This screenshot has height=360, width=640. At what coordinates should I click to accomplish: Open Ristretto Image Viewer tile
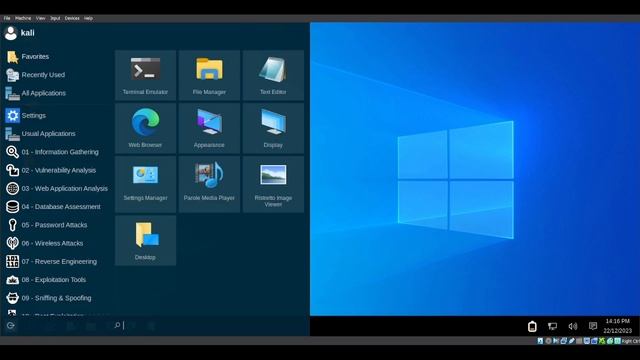pos(273,184)
